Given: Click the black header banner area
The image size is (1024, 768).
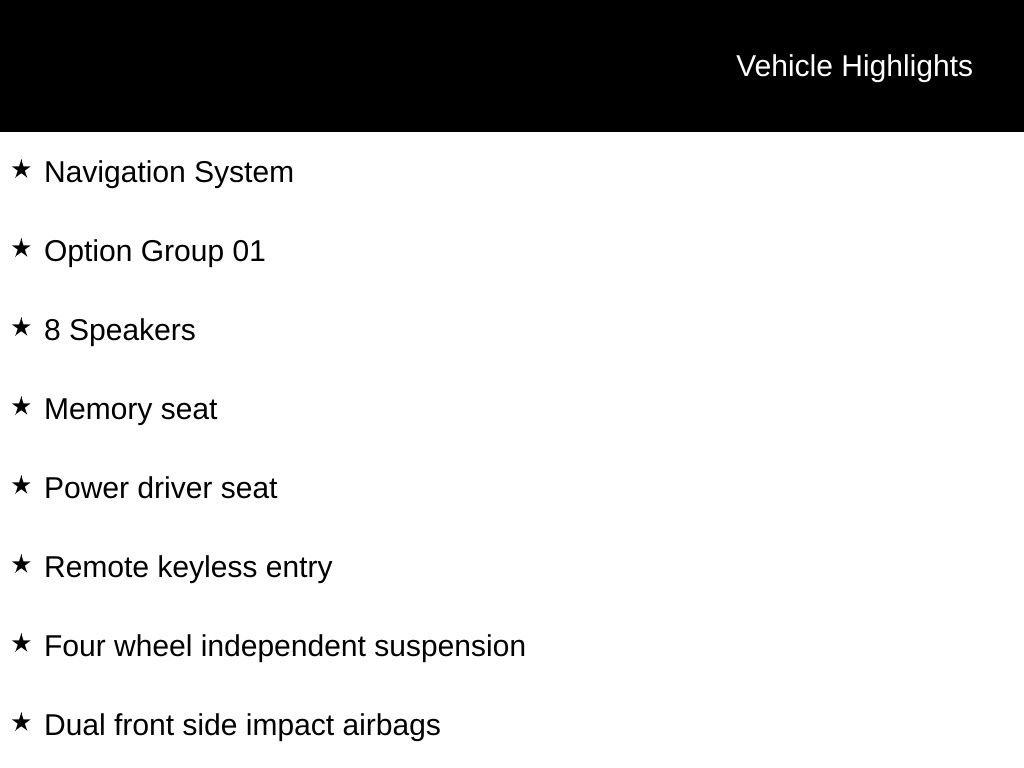Looking at the screenshot, I should coord(512,66).
